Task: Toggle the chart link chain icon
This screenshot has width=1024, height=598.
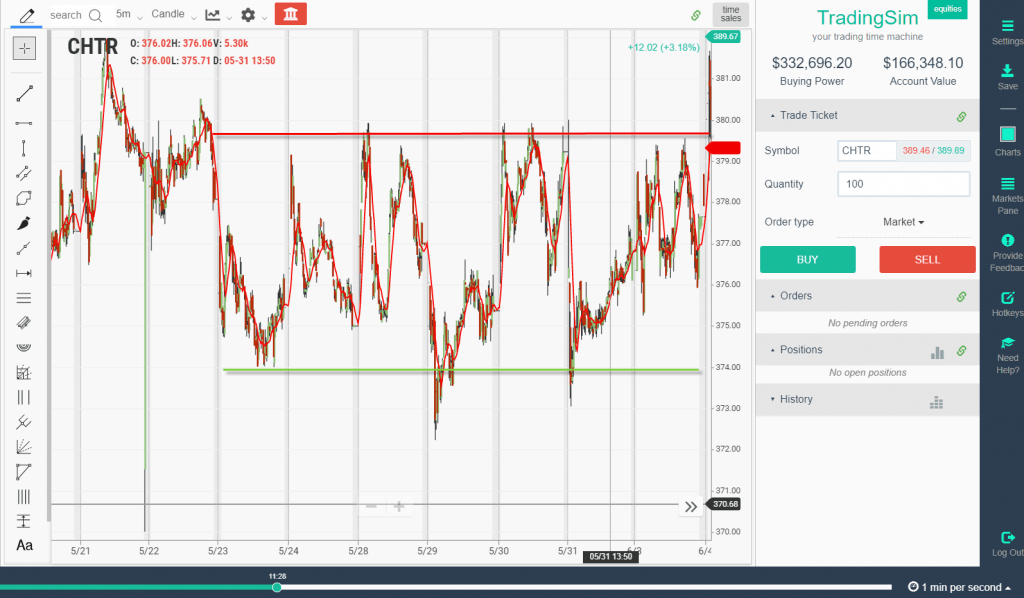Action: pyautogui.click(x=697, y=14)
